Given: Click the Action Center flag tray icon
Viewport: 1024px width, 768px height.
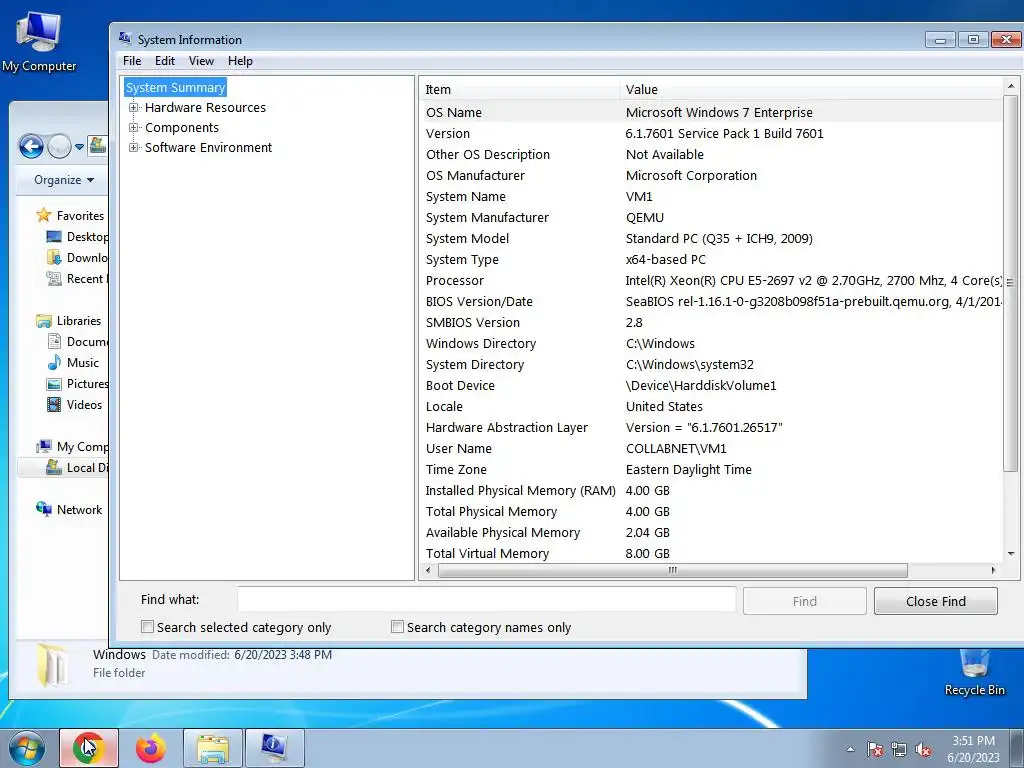Looking at the screenshot, I should point(874,750).
